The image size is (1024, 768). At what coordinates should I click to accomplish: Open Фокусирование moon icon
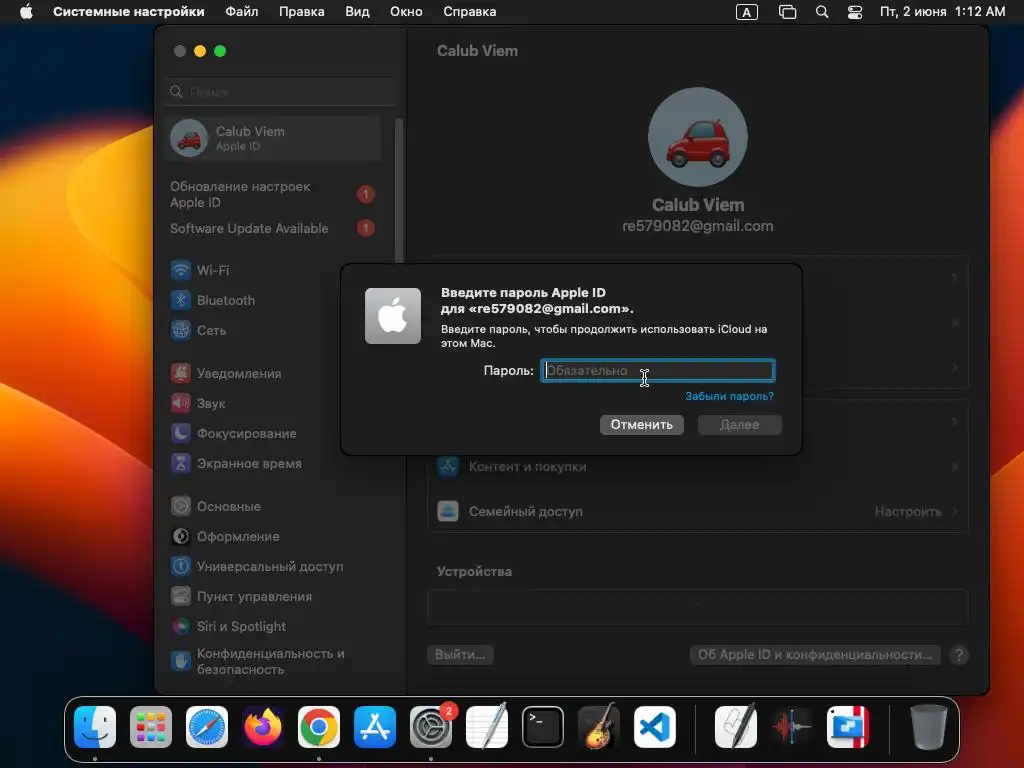tap(181, 433)
